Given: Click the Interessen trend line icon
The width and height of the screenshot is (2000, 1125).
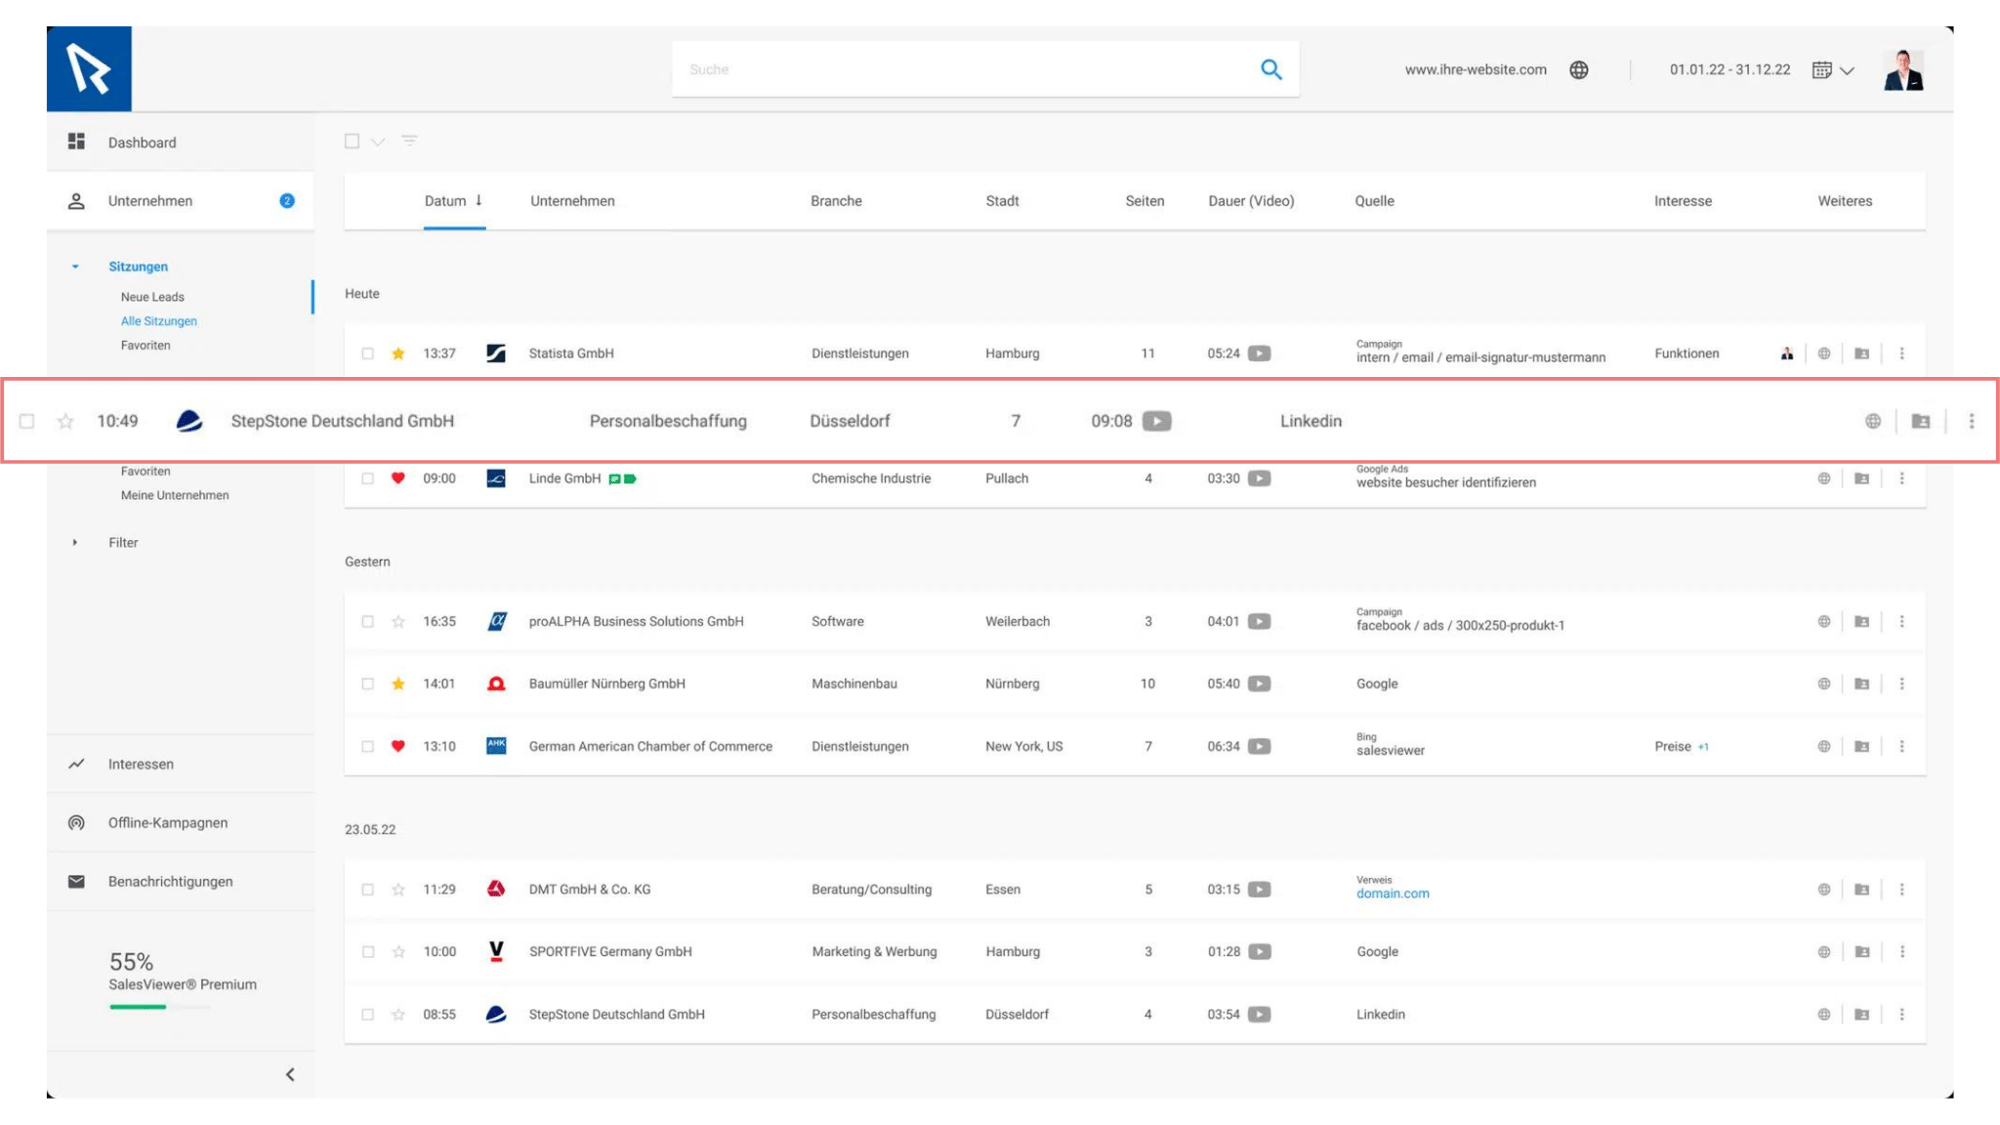Looking at the screenshot, I should click(76, 764).
